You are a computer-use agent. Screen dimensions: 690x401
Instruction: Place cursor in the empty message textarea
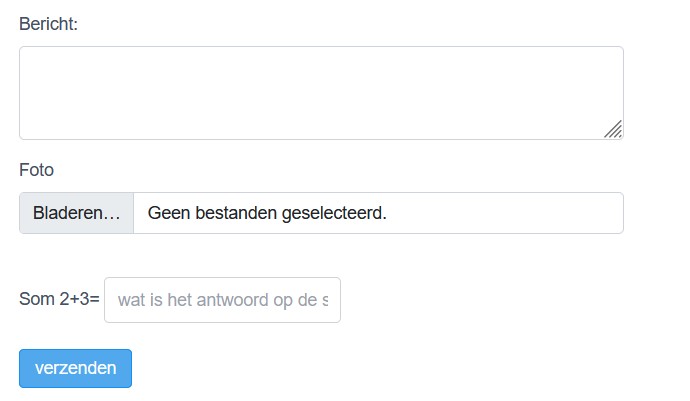tap(321, 93)
